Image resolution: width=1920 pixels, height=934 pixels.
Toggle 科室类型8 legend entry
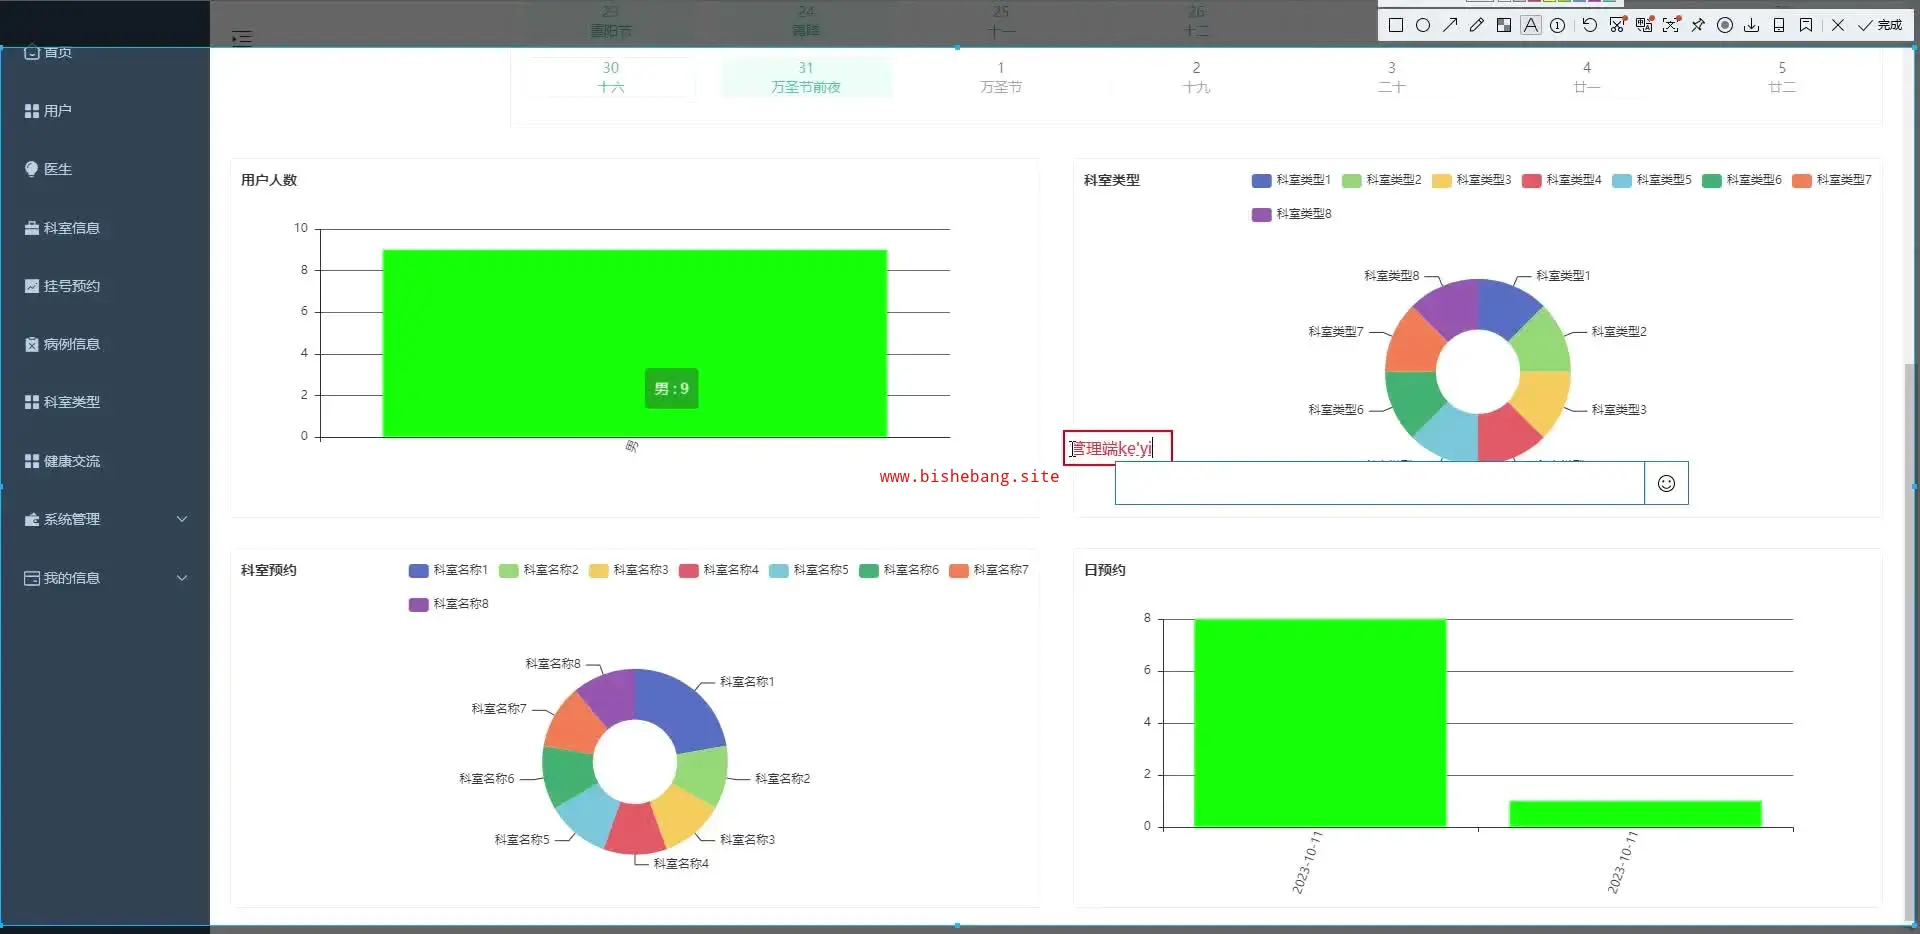pos(1291,214)
